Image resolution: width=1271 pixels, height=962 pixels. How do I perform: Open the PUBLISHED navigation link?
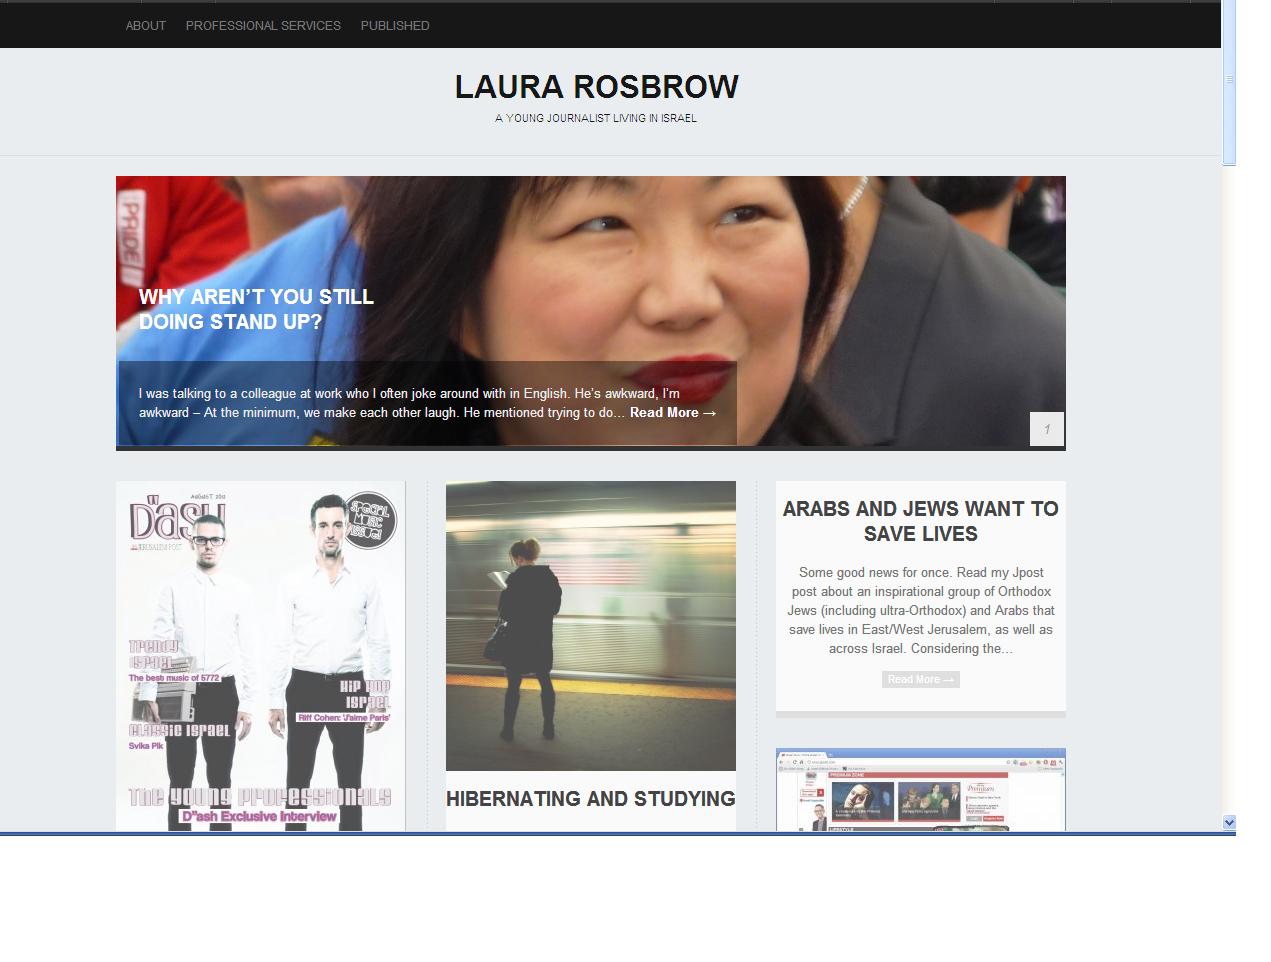tap(395, 26)
